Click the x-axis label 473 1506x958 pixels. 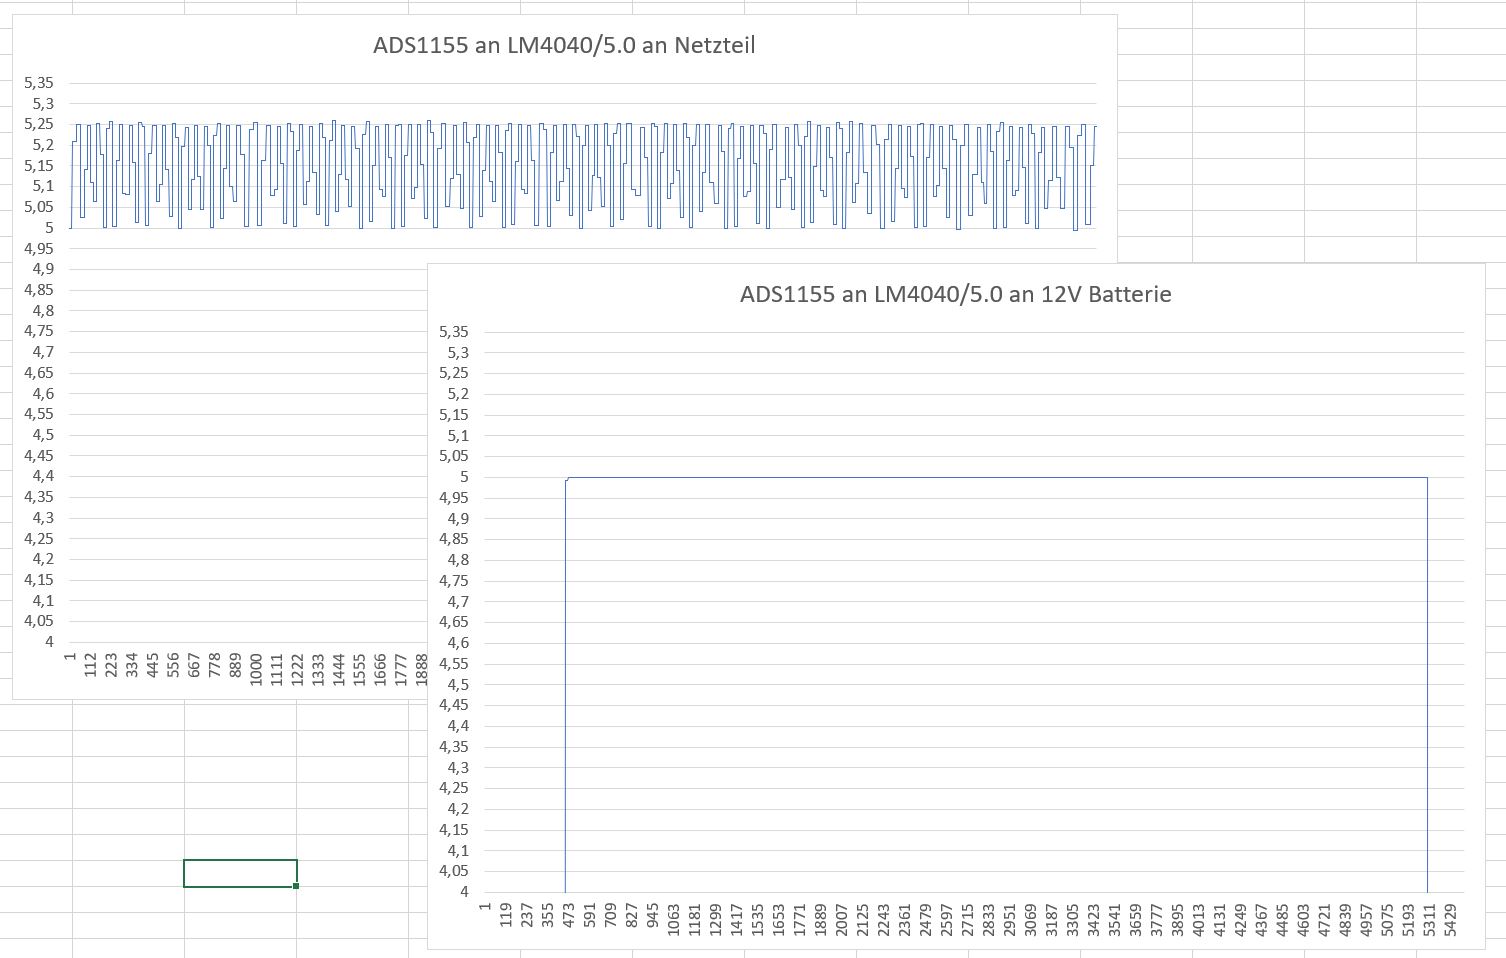(x=569, y=916)
